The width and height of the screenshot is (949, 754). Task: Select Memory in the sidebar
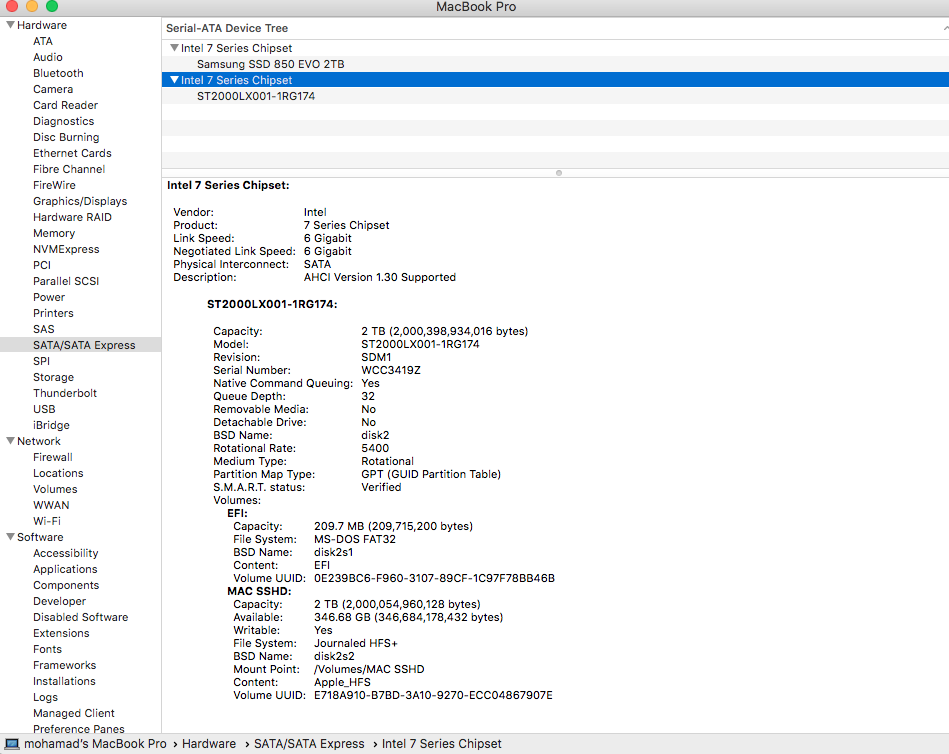54,234
